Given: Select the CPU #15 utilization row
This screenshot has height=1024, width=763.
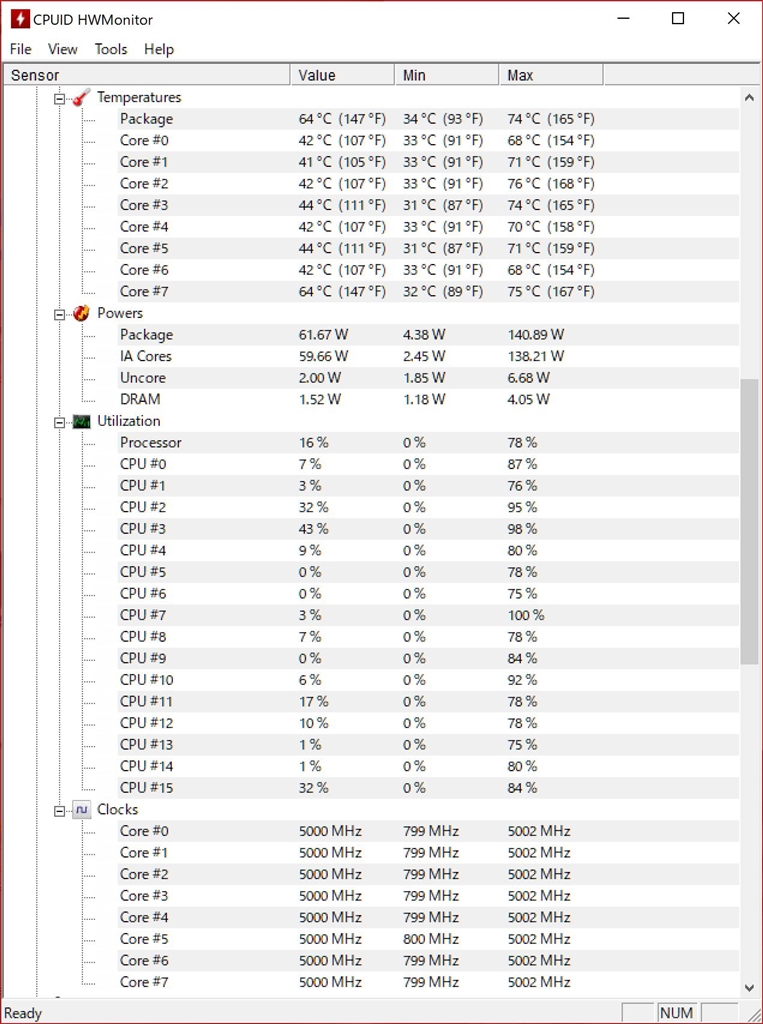Looking at the screenshot, I should (x=146, y=788).
